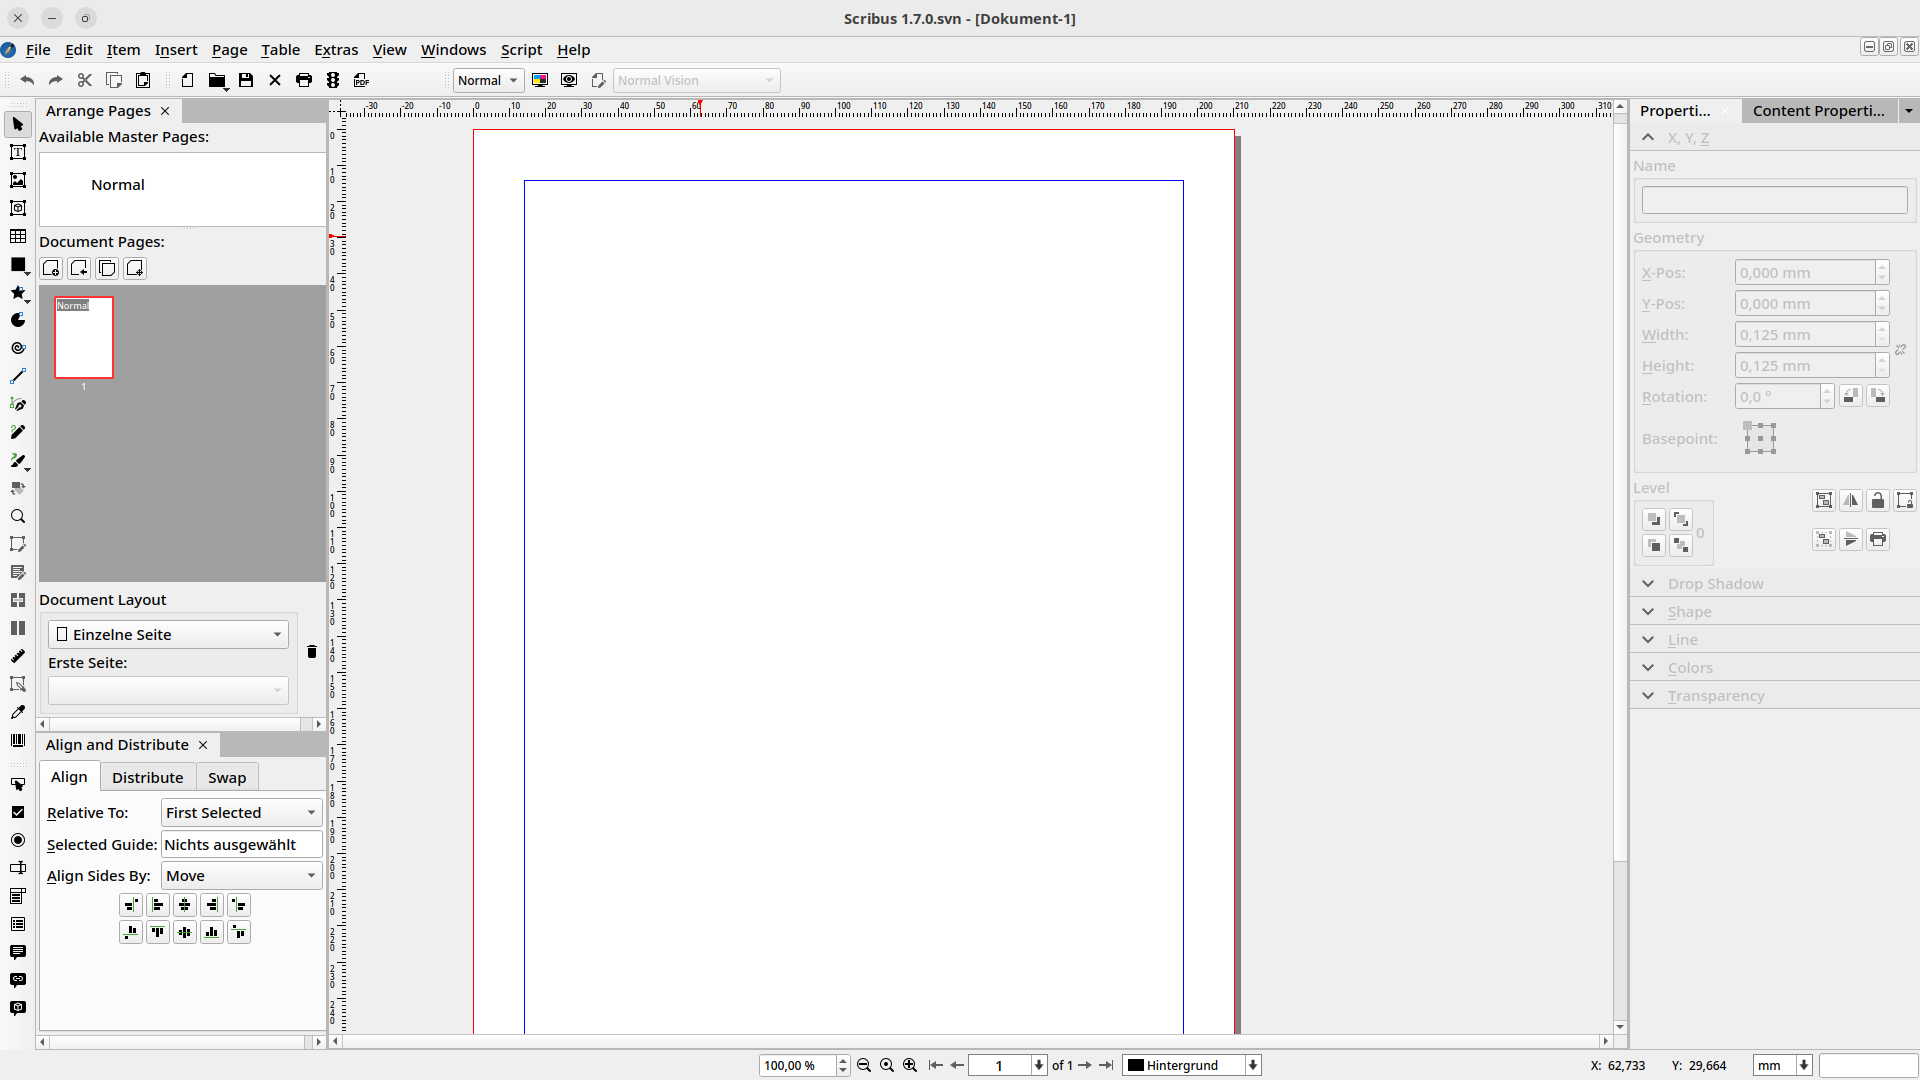Select the Image Frame tool
The width and height of the screenshot is (1920, 1080).
click(x=18, y=180)
